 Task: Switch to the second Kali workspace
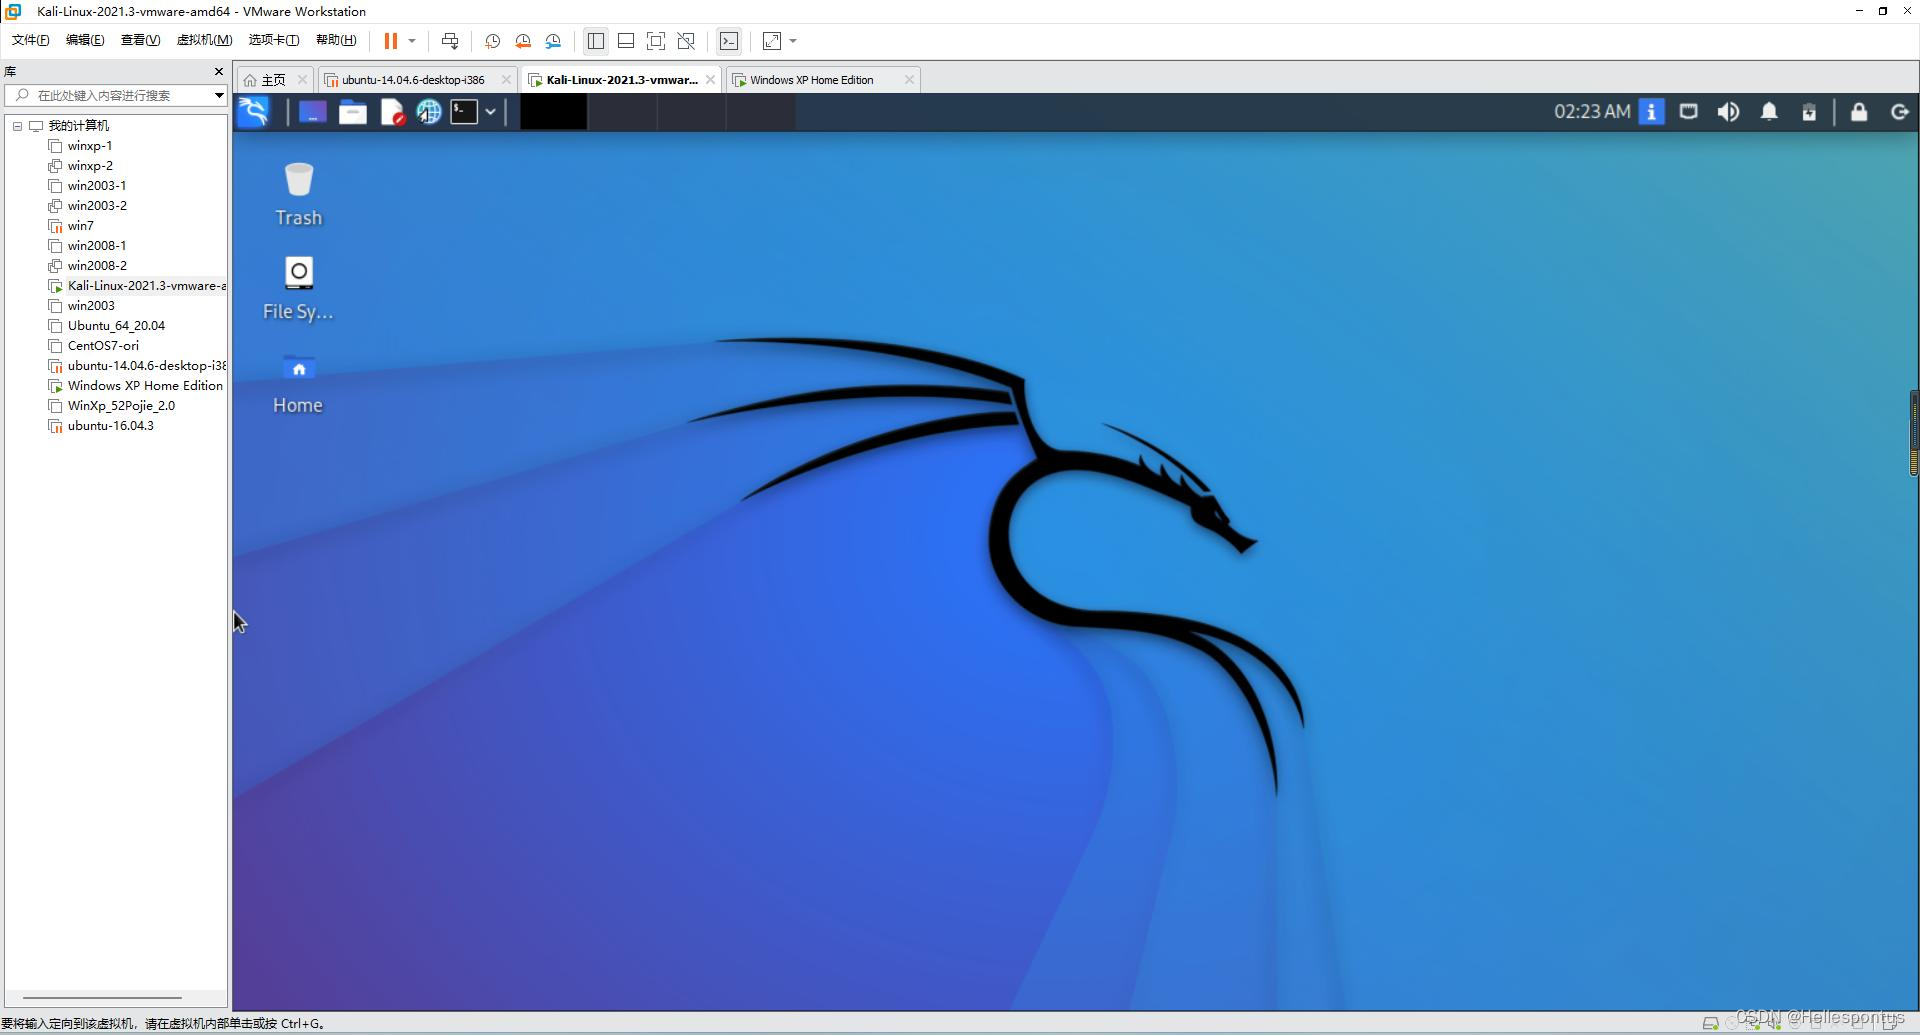(x=622, y=112)
